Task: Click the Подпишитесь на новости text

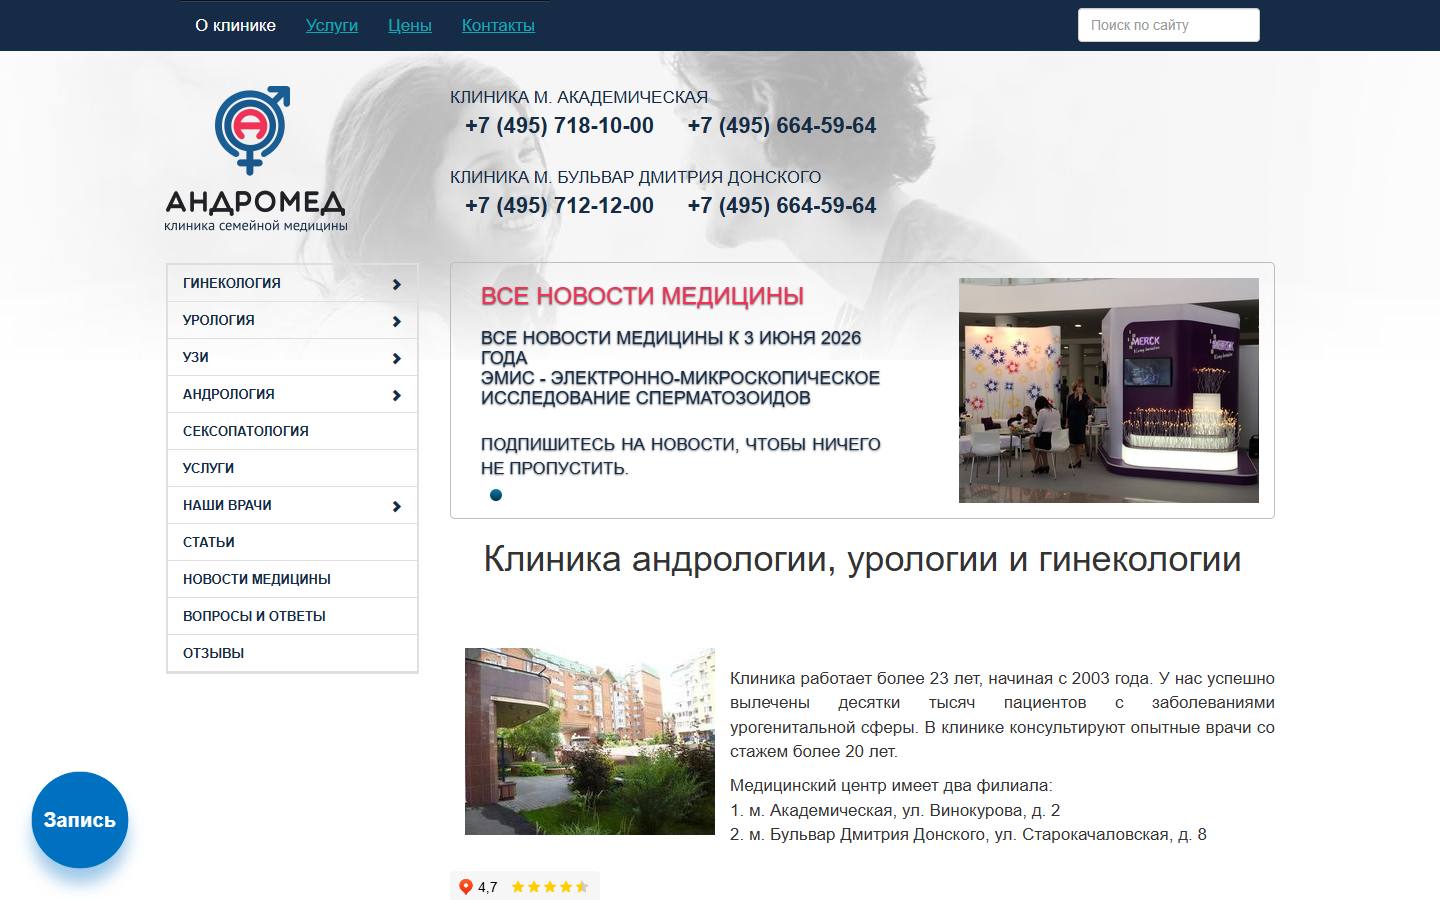Action: pyautogui.click(x=680, y=456)
